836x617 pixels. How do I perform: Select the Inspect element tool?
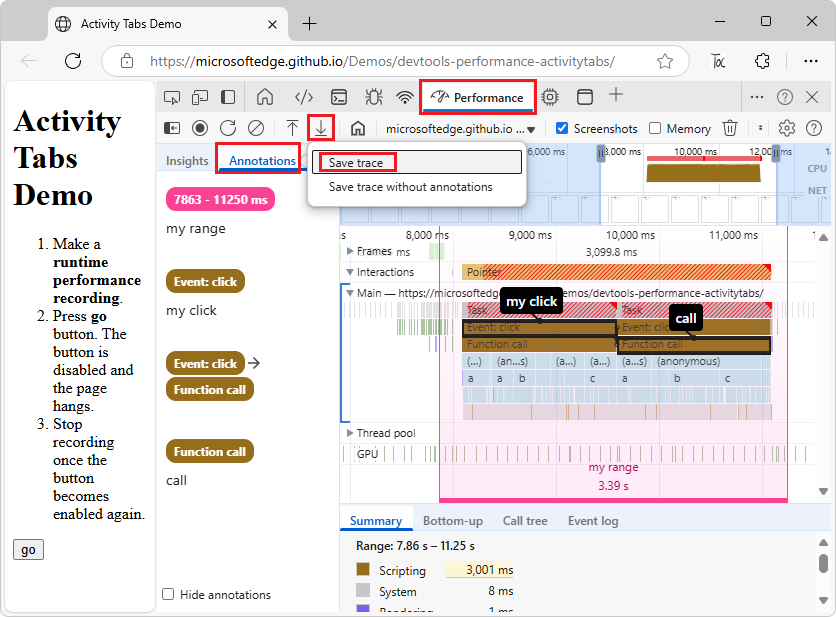pyautogui.click(x=172, y=97)
